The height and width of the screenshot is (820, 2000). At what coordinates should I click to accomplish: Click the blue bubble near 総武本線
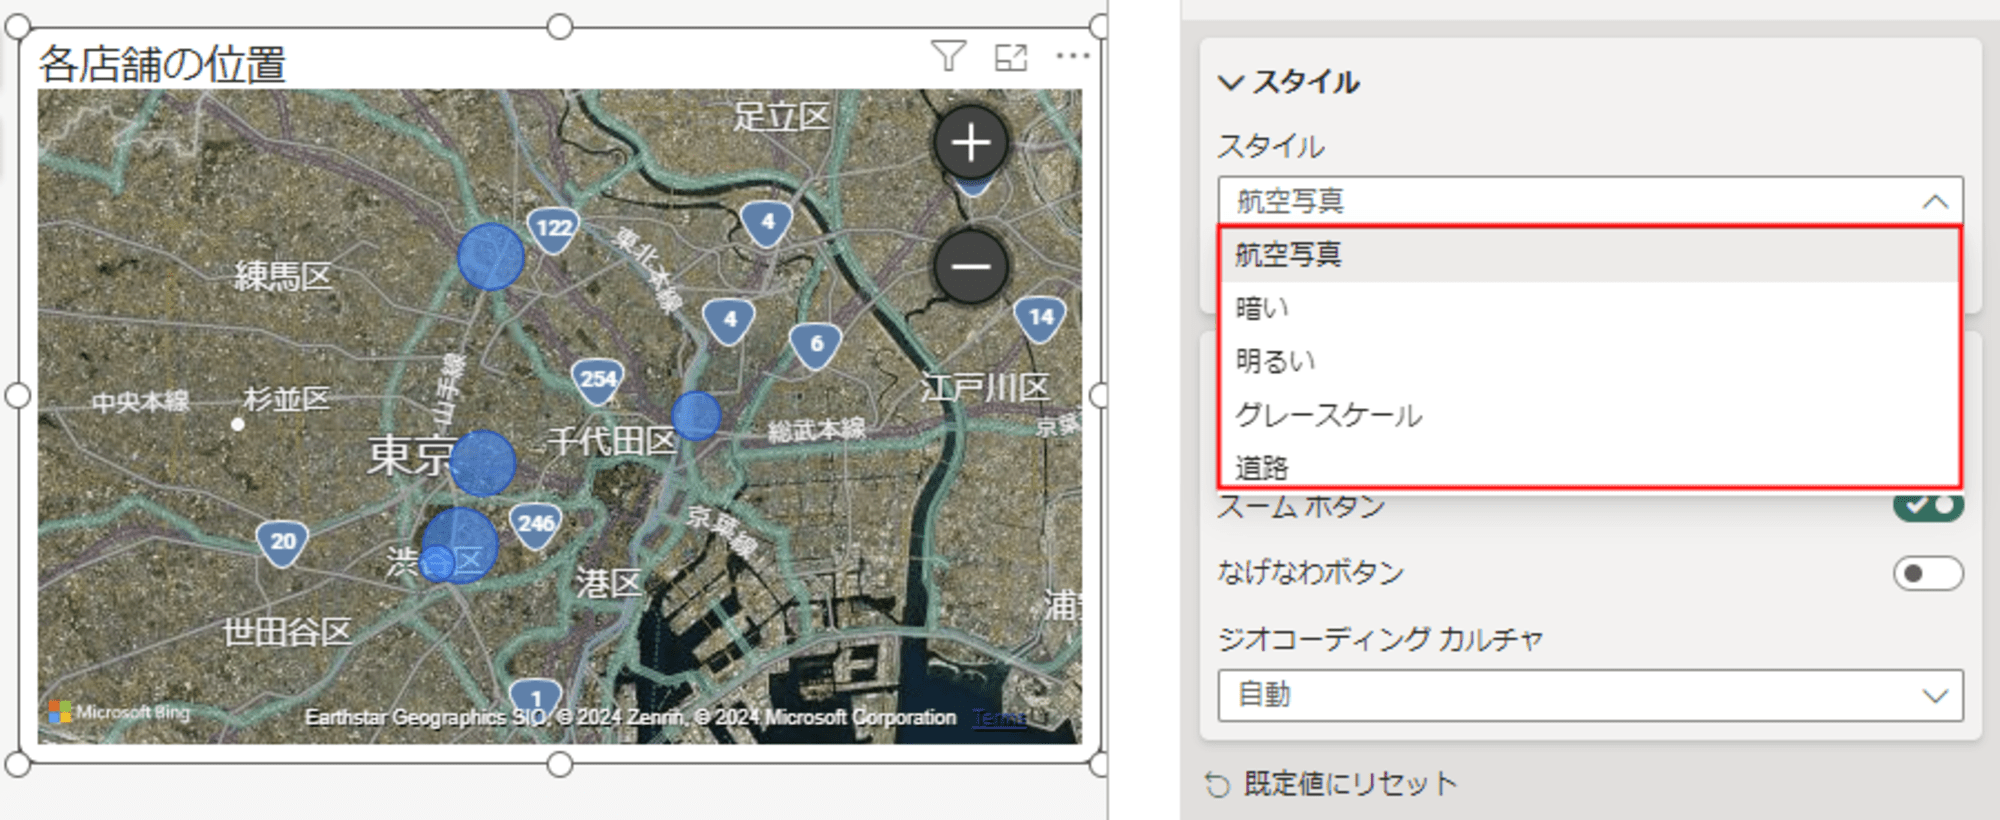click(x=696, y=416)
